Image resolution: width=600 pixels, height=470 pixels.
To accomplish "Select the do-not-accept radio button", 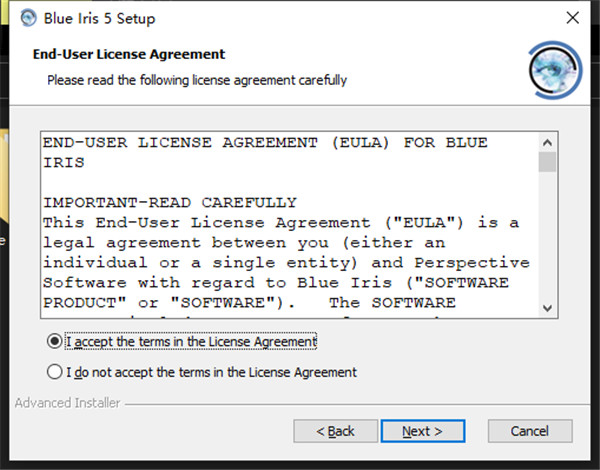I will (54, 372).
